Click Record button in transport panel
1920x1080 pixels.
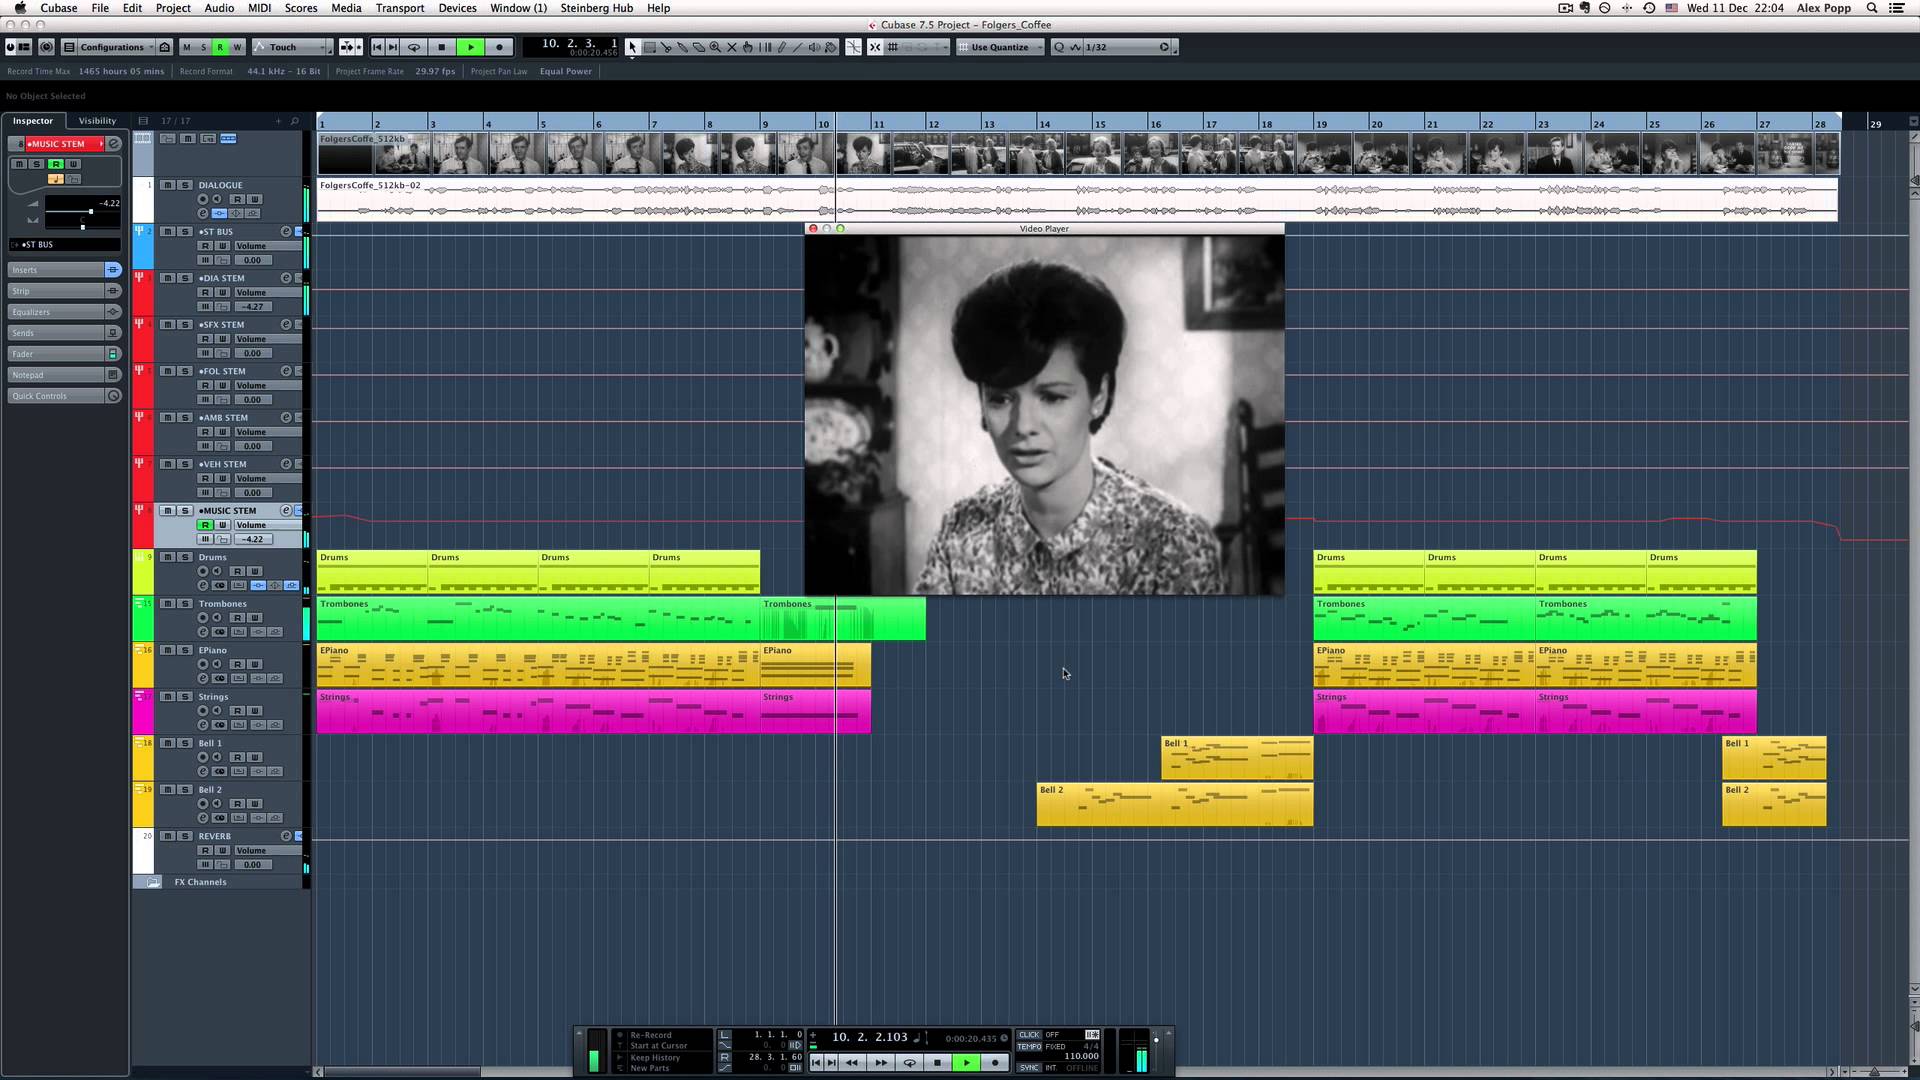click(994, 1063)
